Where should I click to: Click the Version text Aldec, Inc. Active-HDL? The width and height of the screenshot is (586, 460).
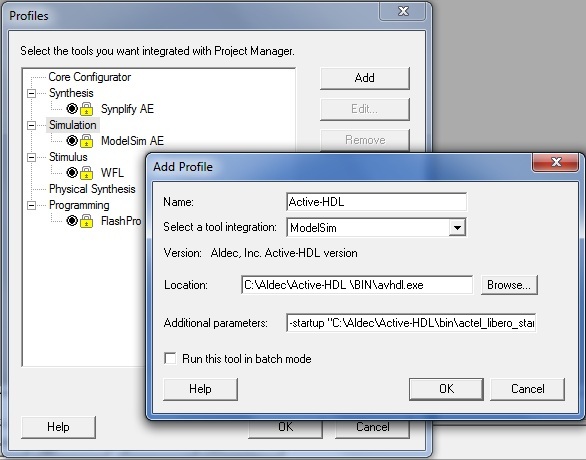pos(284,253)
